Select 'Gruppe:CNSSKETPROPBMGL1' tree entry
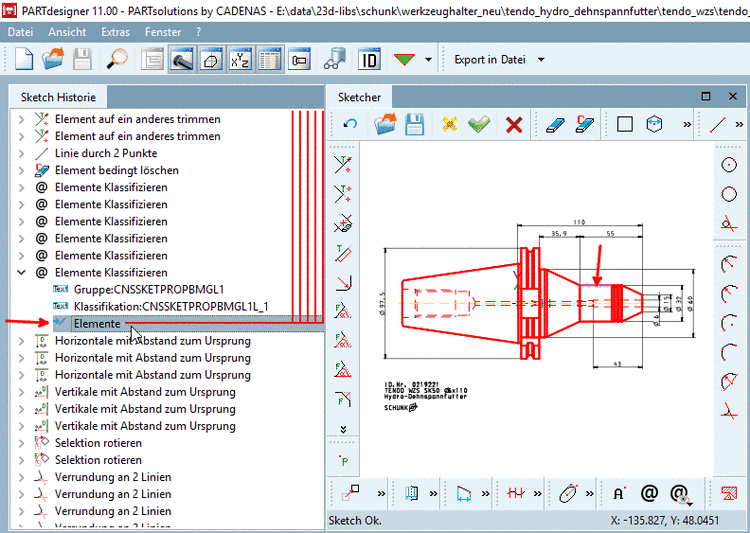The height and width of the screenshot is (533, 750). click(148, 290)
